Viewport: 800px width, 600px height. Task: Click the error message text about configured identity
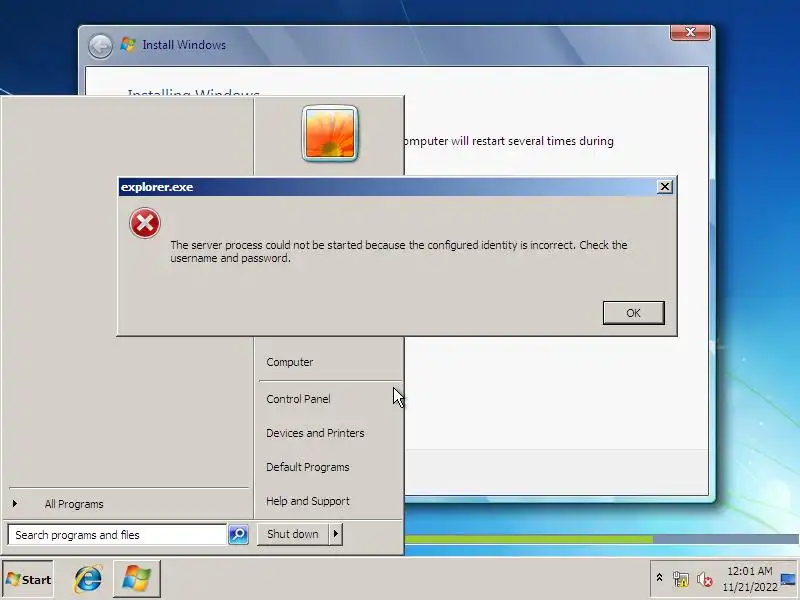[x=398, y=252]
